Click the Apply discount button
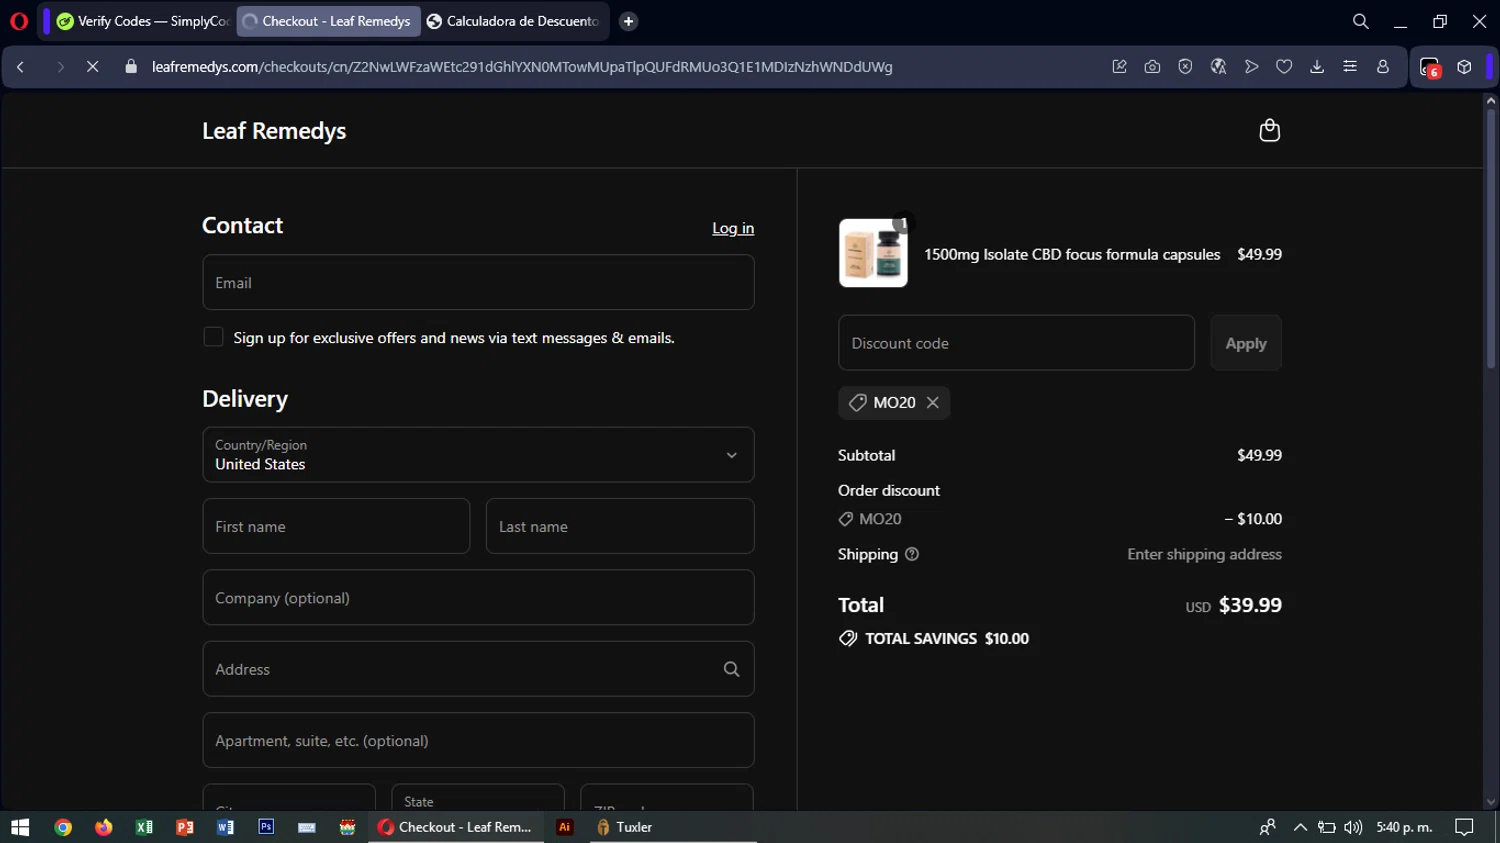The height and width of the screenshot is (843, 1500). [1246, 343]
